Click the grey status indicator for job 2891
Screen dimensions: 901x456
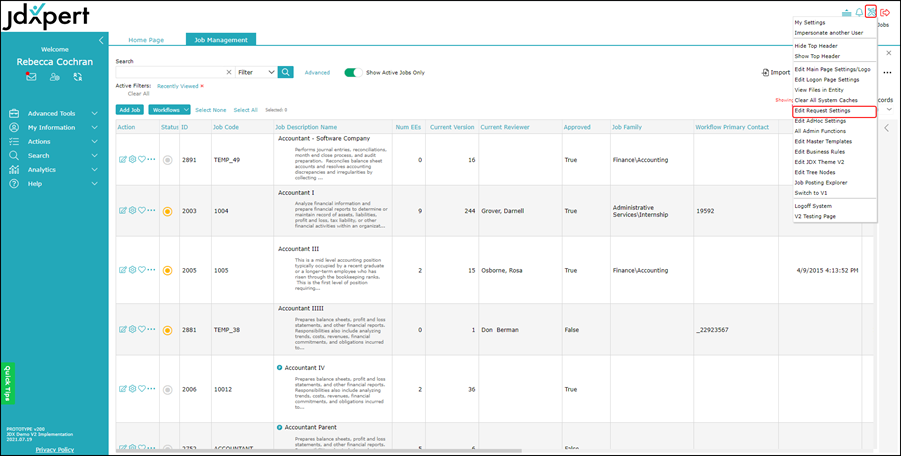167,160
